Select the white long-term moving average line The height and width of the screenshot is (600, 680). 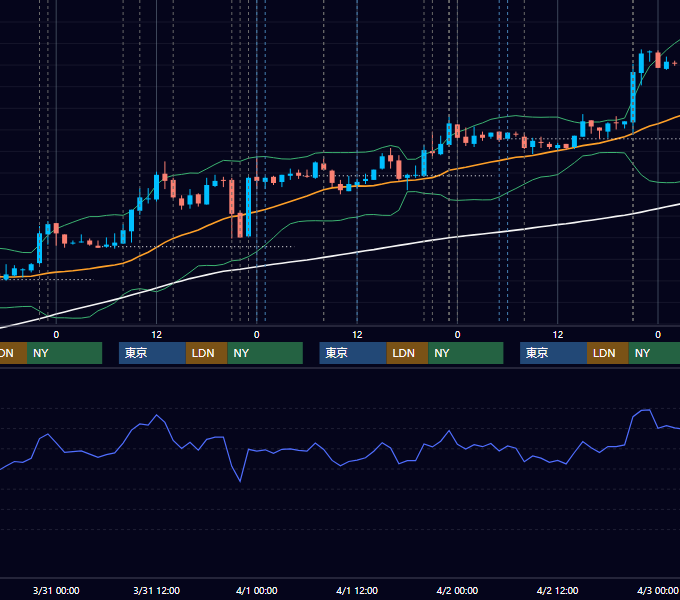click(357, 252)
